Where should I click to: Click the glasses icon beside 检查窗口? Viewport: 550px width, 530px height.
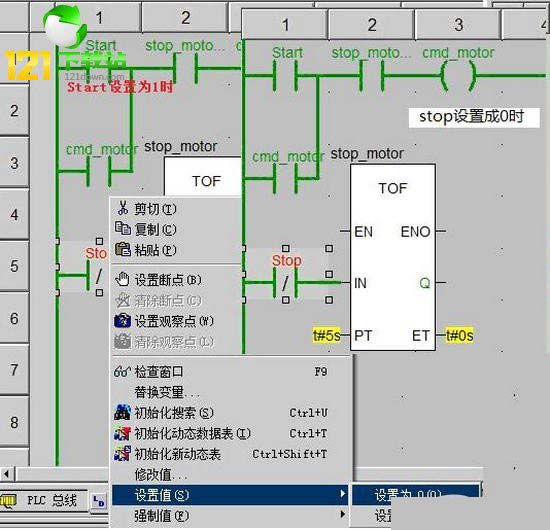[122, 371]
